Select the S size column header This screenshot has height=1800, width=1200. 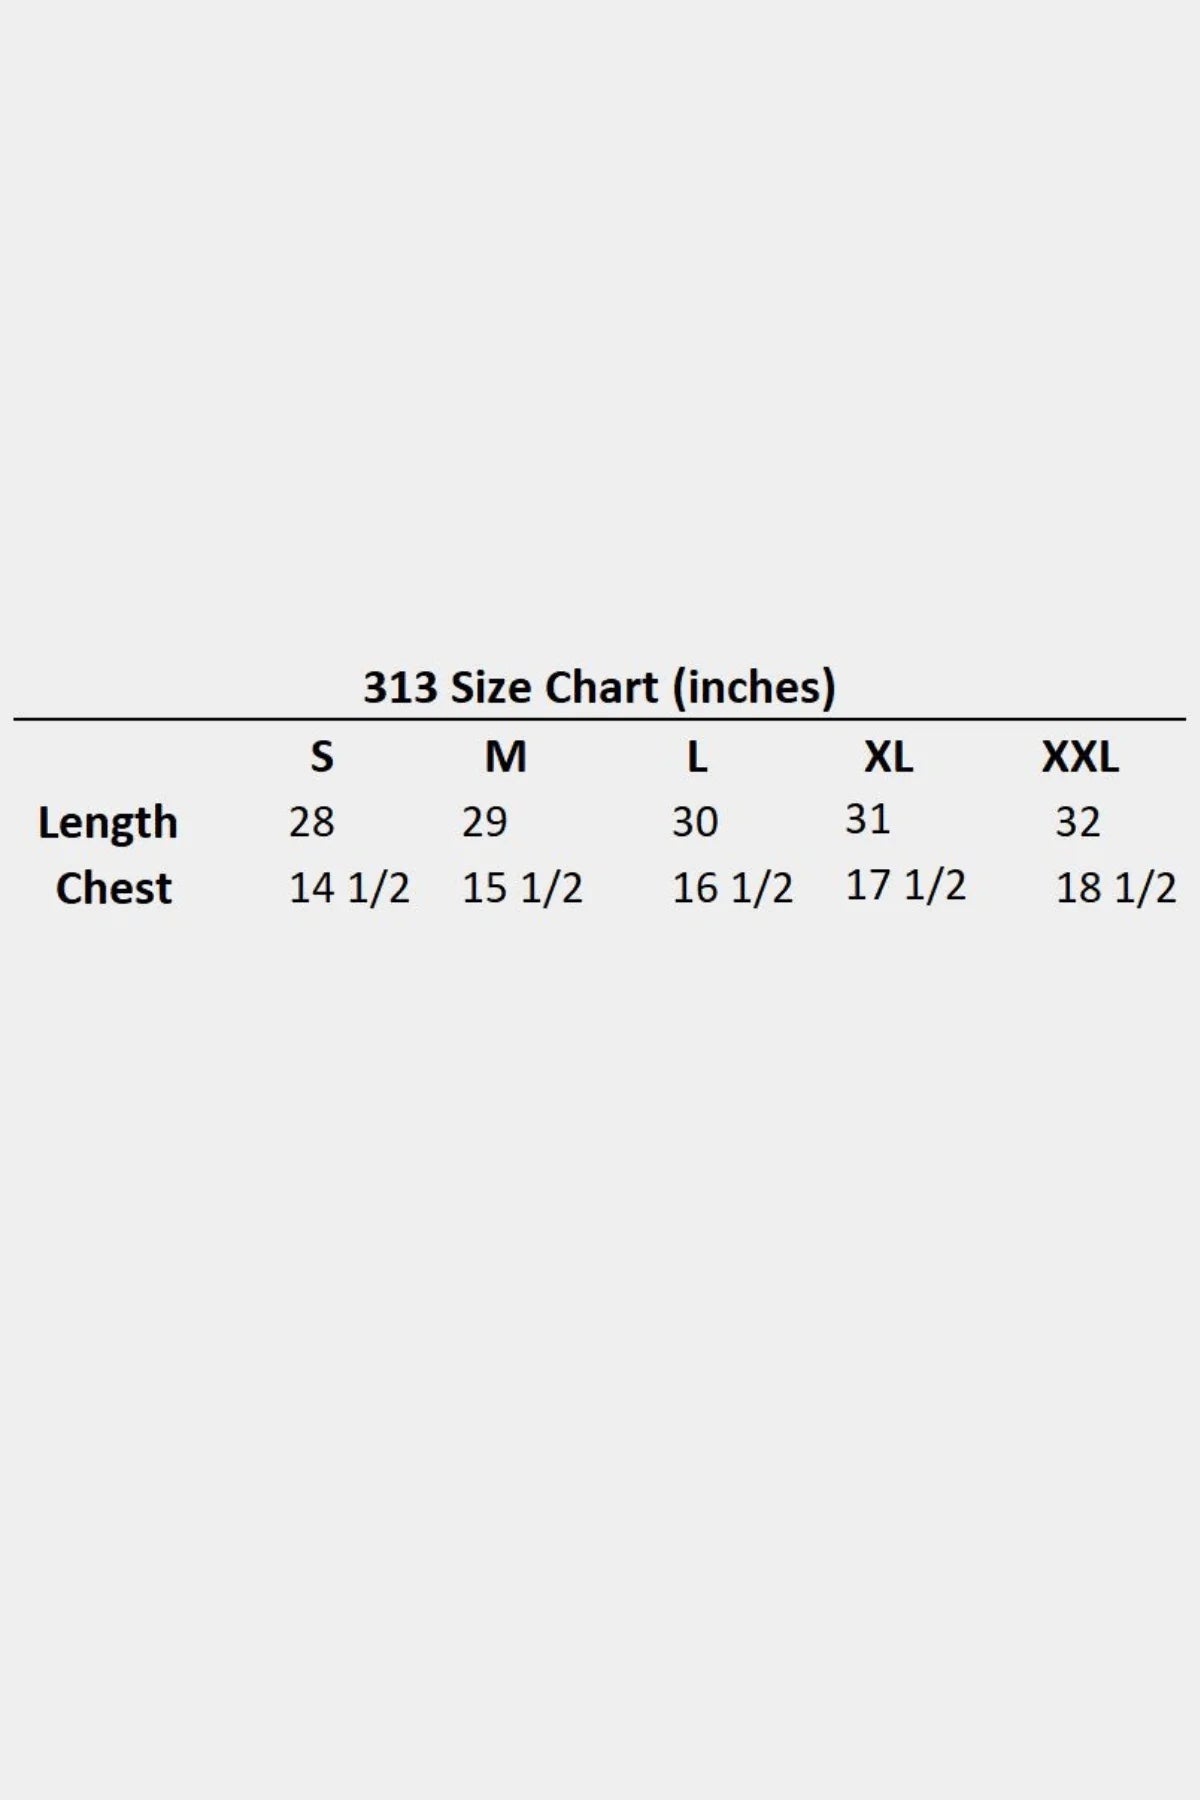pos(321,757)
